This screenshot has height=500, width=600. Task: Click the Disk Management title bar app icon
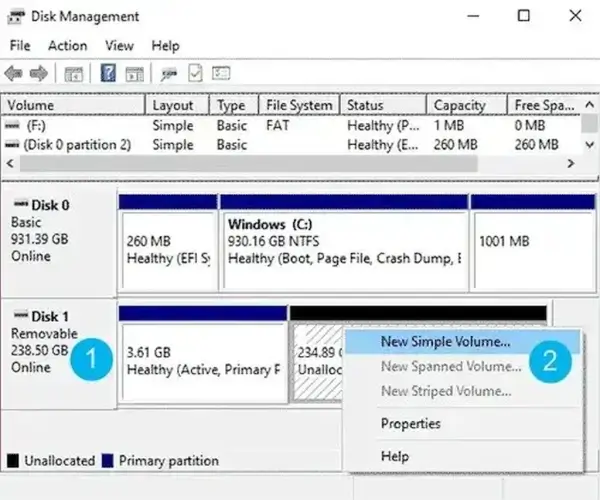click(16, 16)
